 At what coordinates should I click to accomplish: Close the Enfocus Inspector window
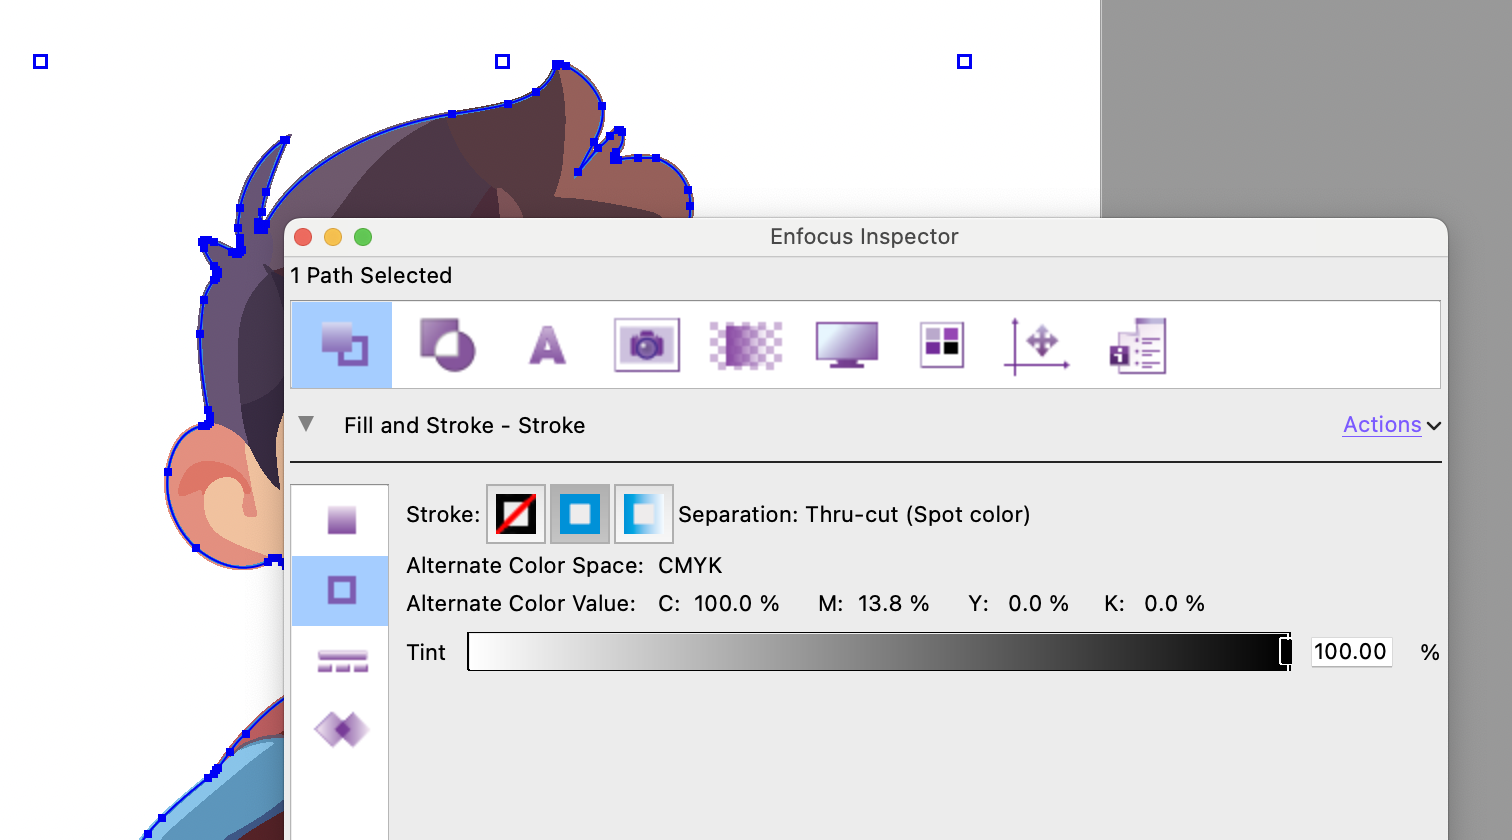(x=303, y=237)
